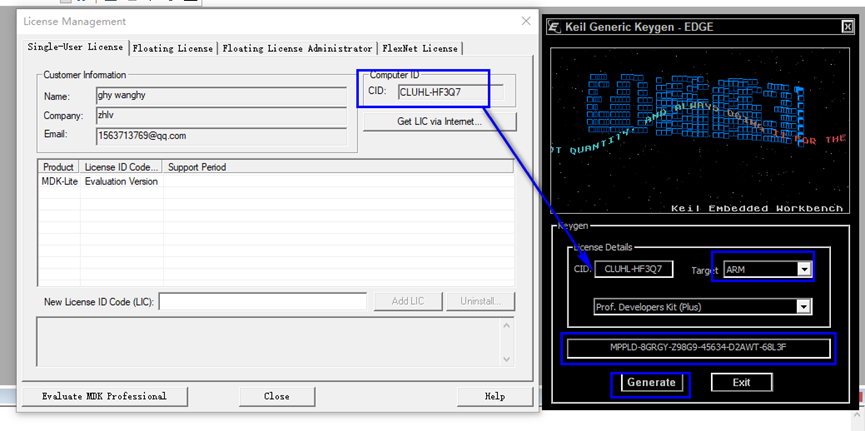Open Help in License Management

click(495, 396)
